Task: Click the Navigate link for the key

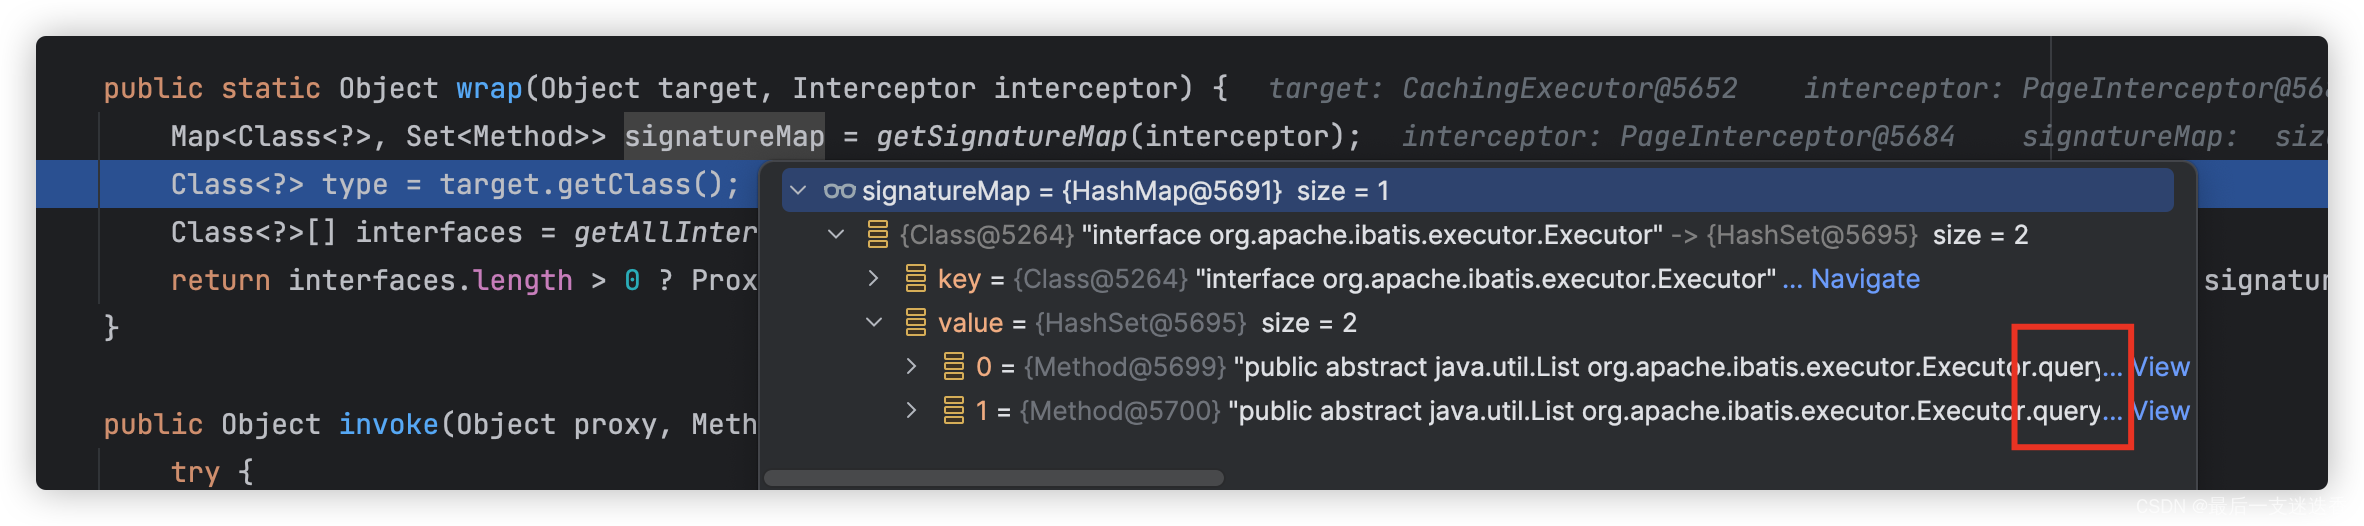Action: pyautogui.click(x=1865, y=279)
